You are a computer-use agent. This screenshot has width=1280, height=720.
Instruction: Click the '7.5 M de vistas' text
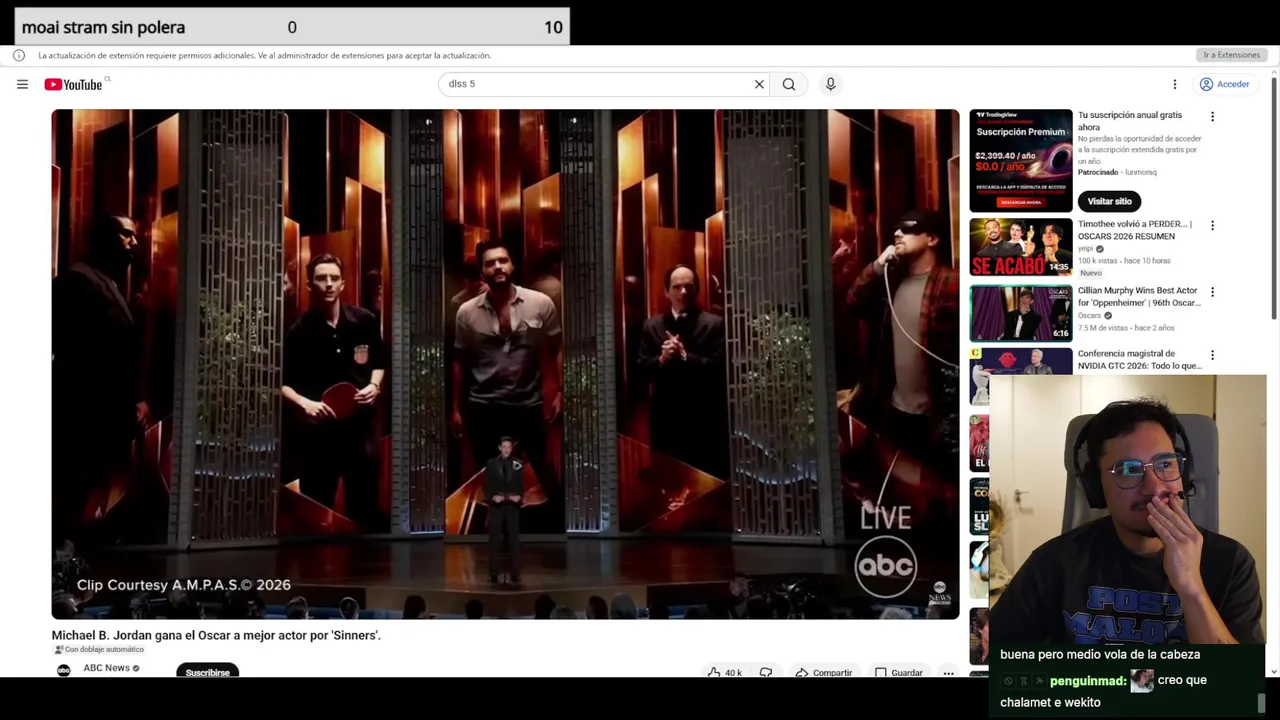pyautogui.click(x=1104, y=328)
